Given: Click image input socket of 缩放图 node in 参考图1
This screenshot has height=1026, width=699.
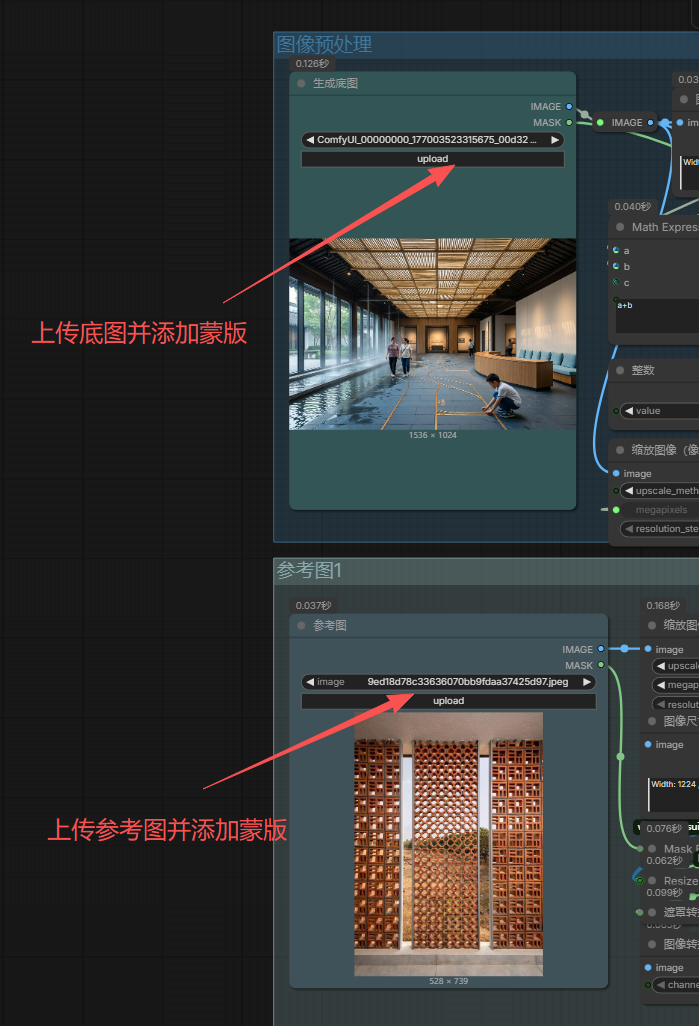Looking at the screenshot, I should [x=648, y=649].
